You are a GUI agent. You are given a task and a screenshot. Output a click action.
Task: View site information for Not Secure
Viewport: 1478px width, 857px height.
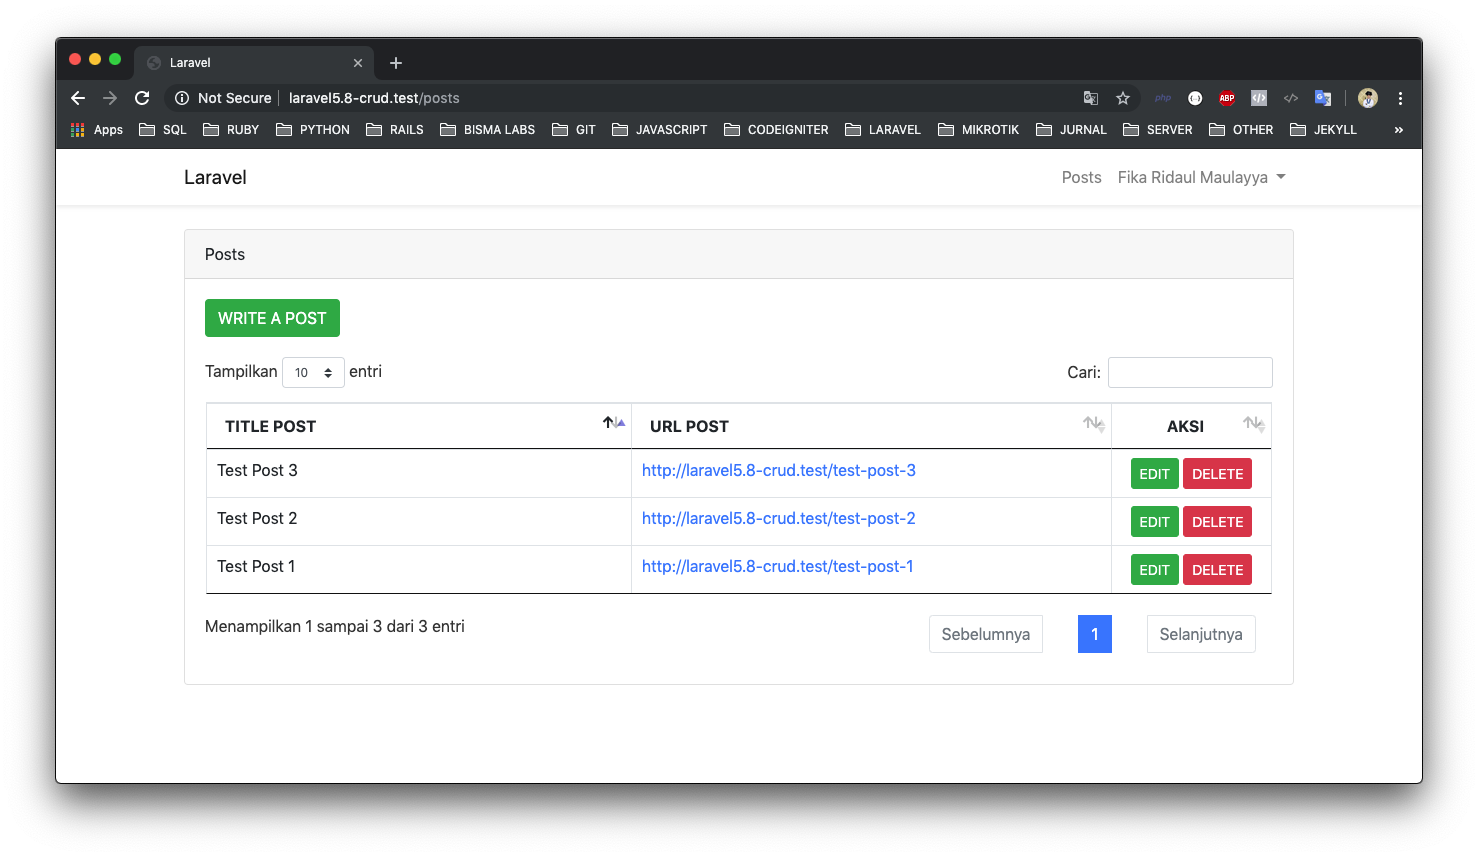coord(223,98)
